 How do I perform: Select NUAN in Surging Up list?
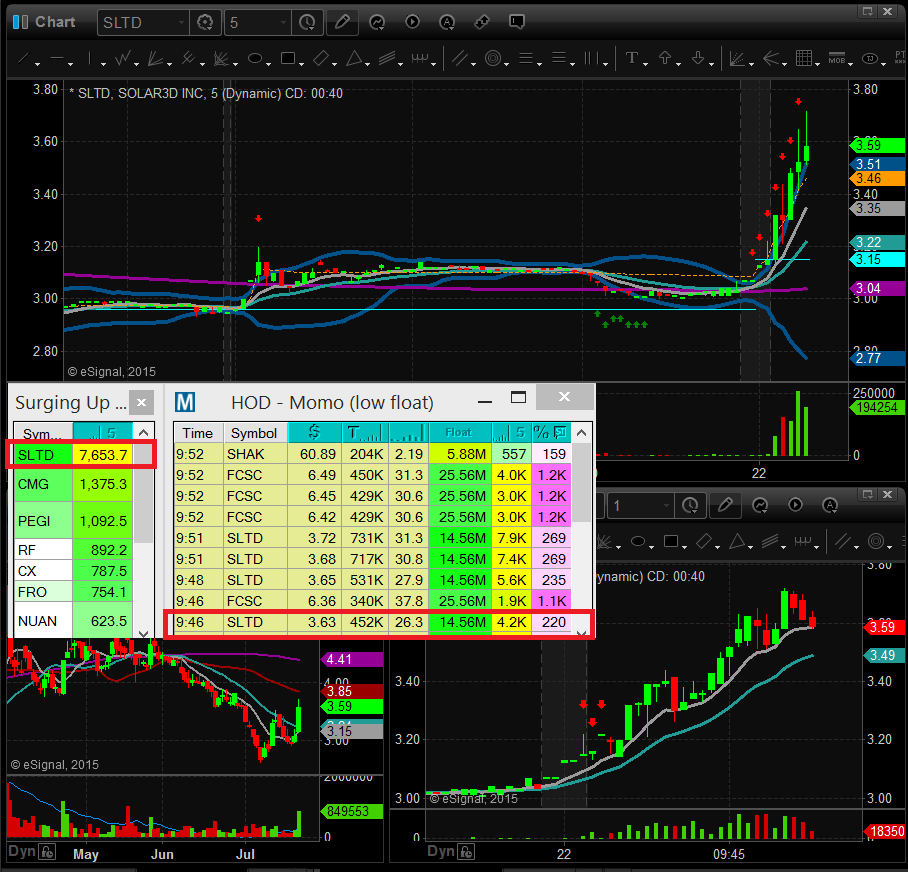pyautogui.click(x=73, y=621)
